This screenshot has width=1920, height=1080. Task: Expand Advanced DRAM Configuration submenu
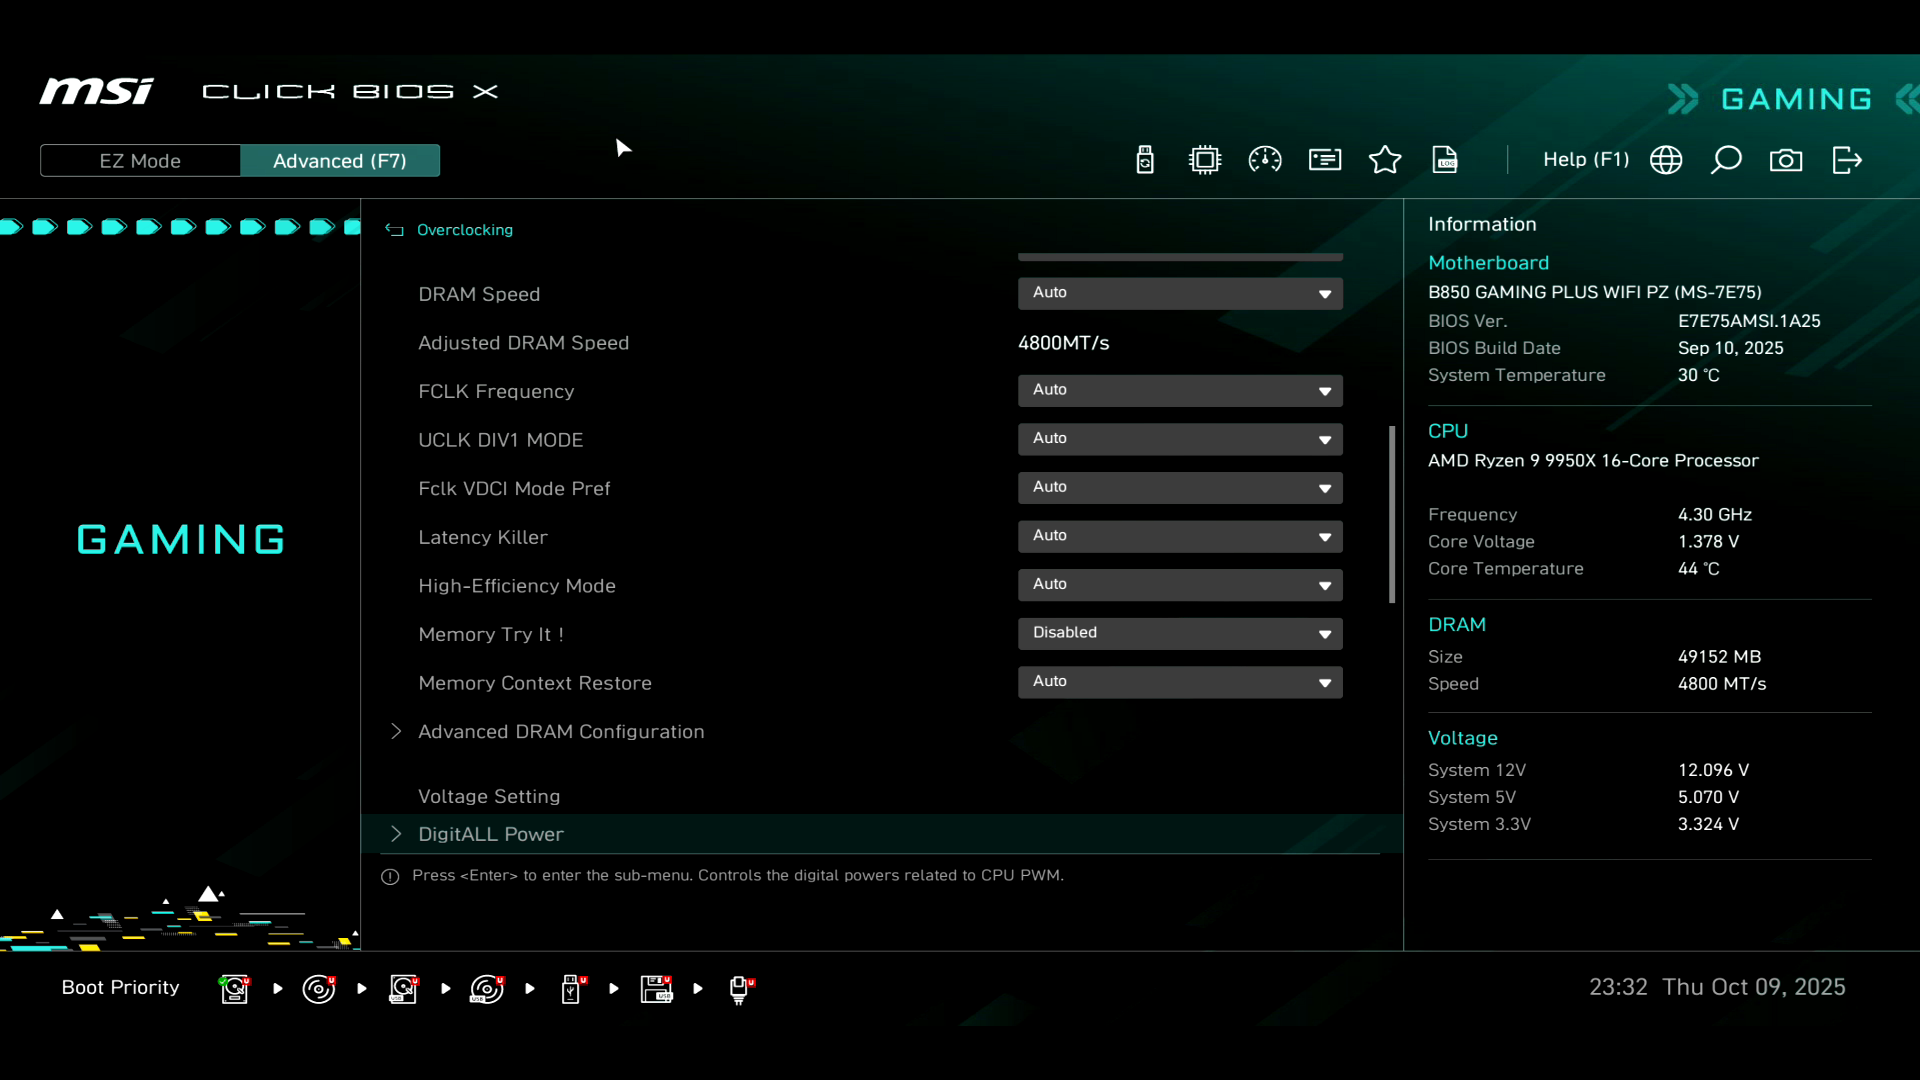[560, 732]
